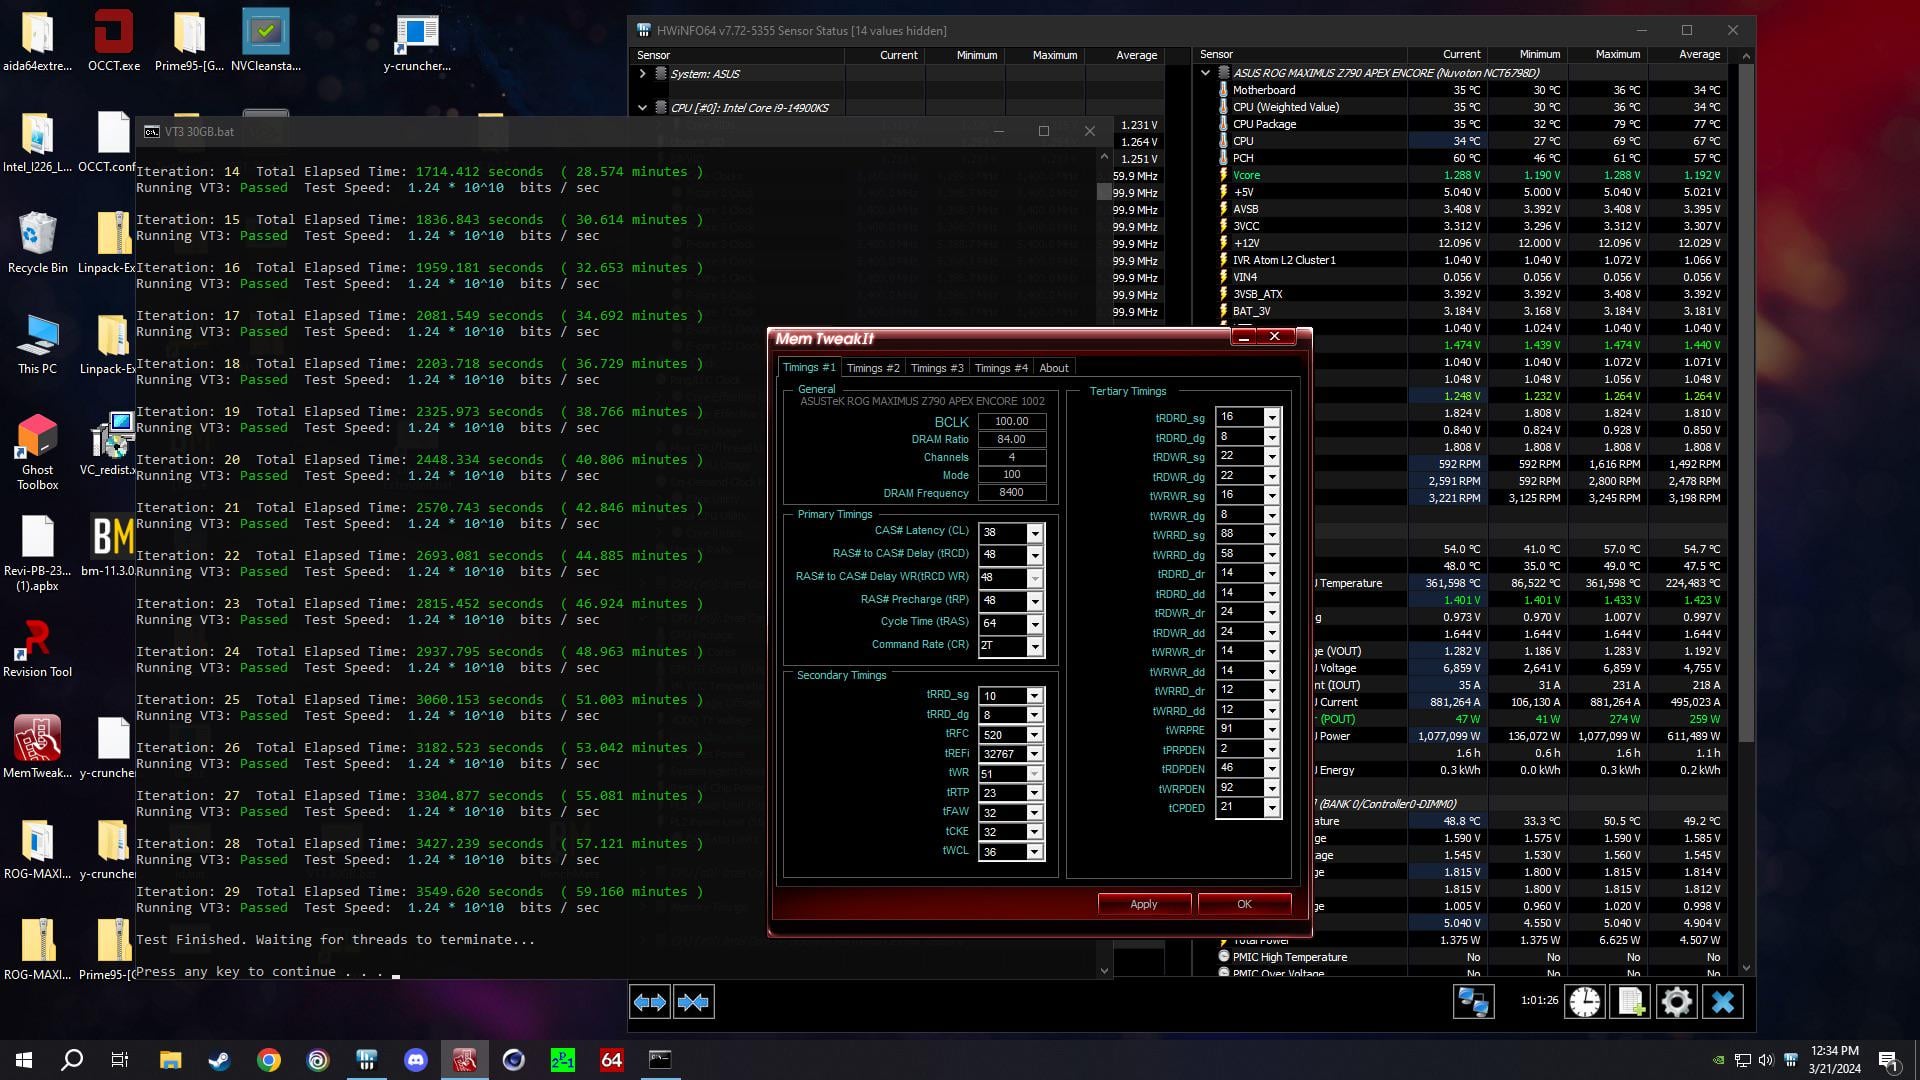Open Ubisoft Connect from the taskbar
Image resolution: width=1920 pixels, height=1080 pixels.
click(x=318, y=1060)
